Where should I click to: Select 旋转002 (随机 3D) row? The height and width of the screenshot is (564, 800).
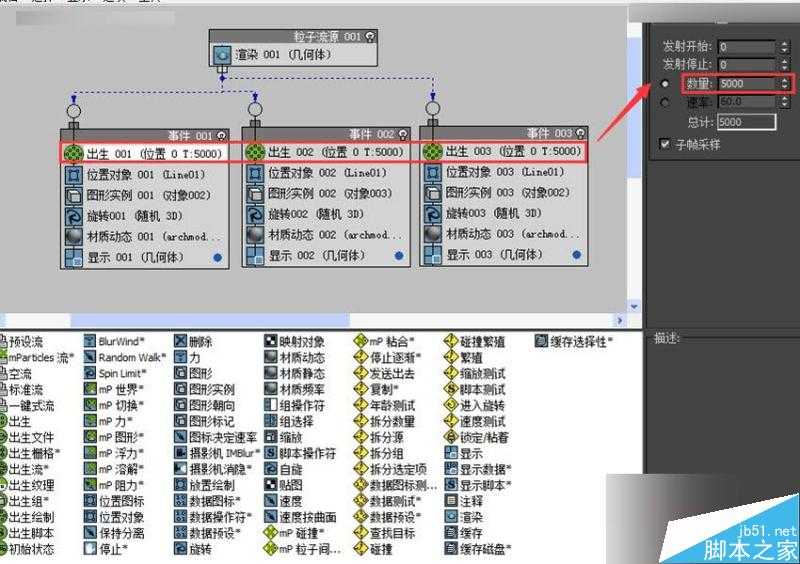point(327,214)
